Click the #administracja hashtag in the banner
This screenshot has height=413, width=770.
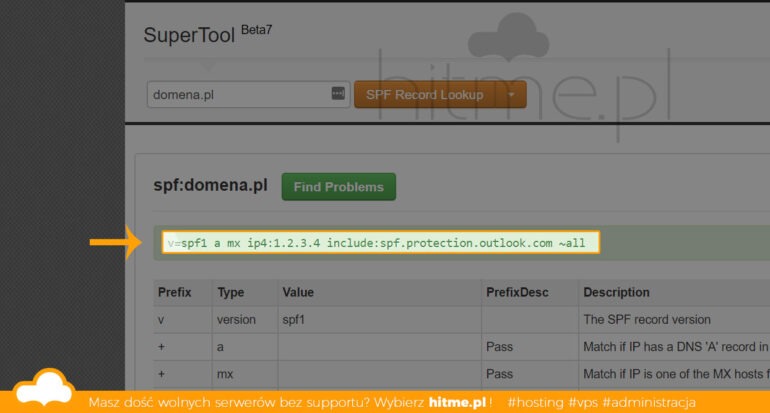[649, 403]
